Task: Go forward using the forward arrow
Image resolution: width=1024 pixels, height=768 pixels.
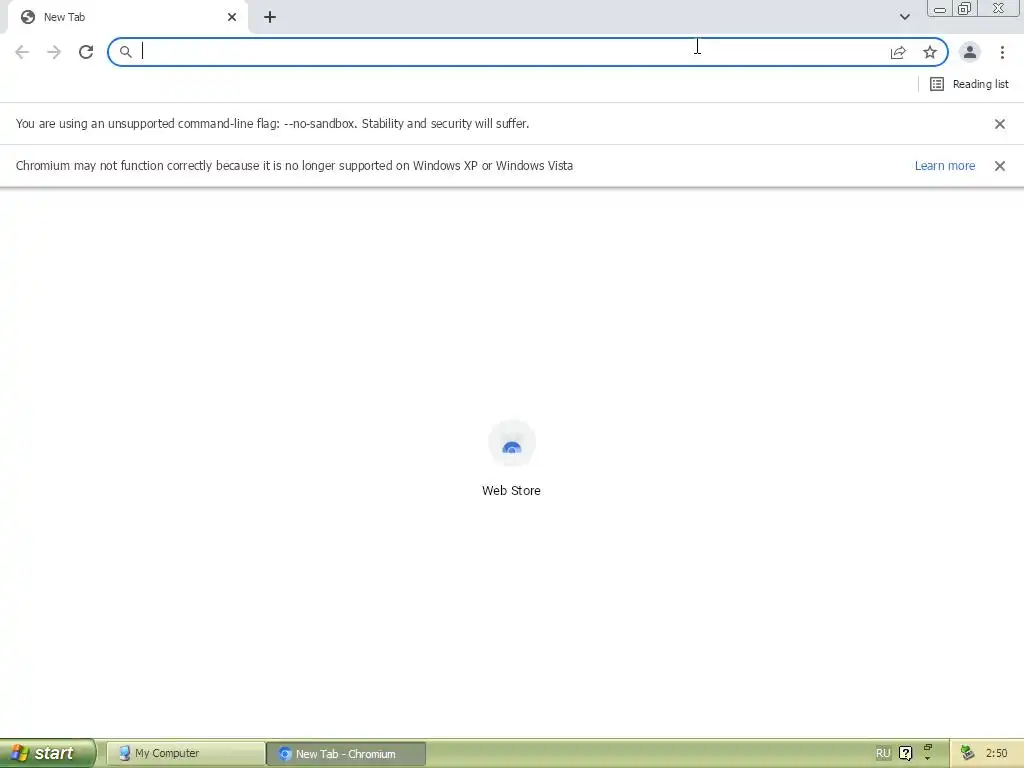Action: point(54,52)
